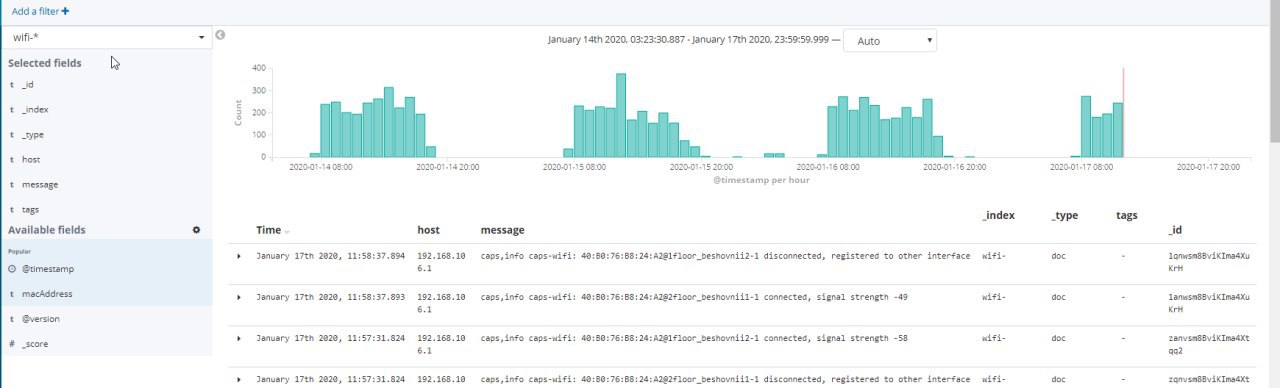The image size is (1280, 388).
Task: Click the tags column header
Action: [x=1126, y=215]
